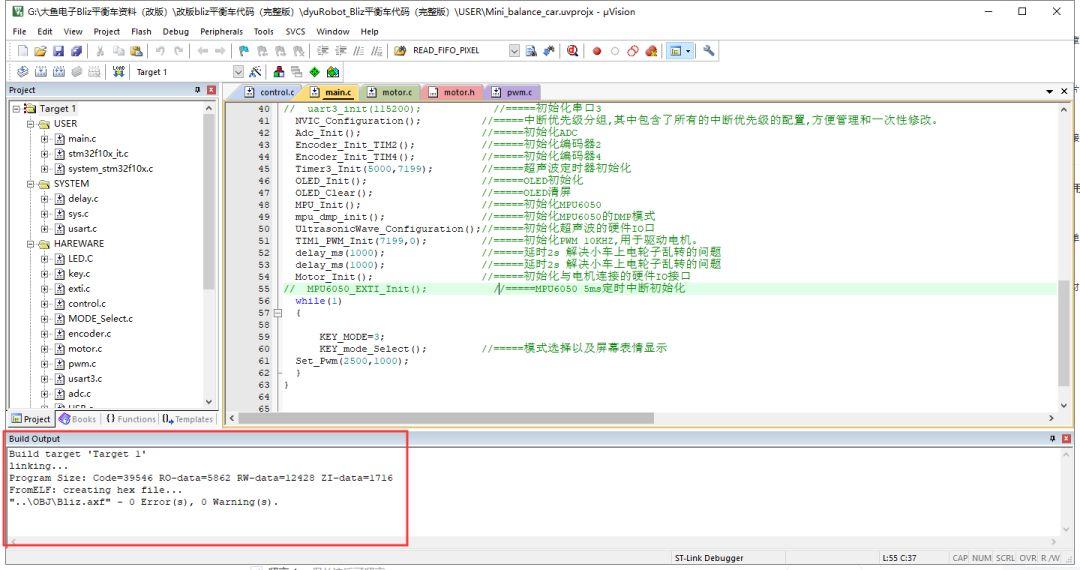Click the Open file toolbar icon
The height and width of the screenshot is (570, 1080).
point(39,50)
